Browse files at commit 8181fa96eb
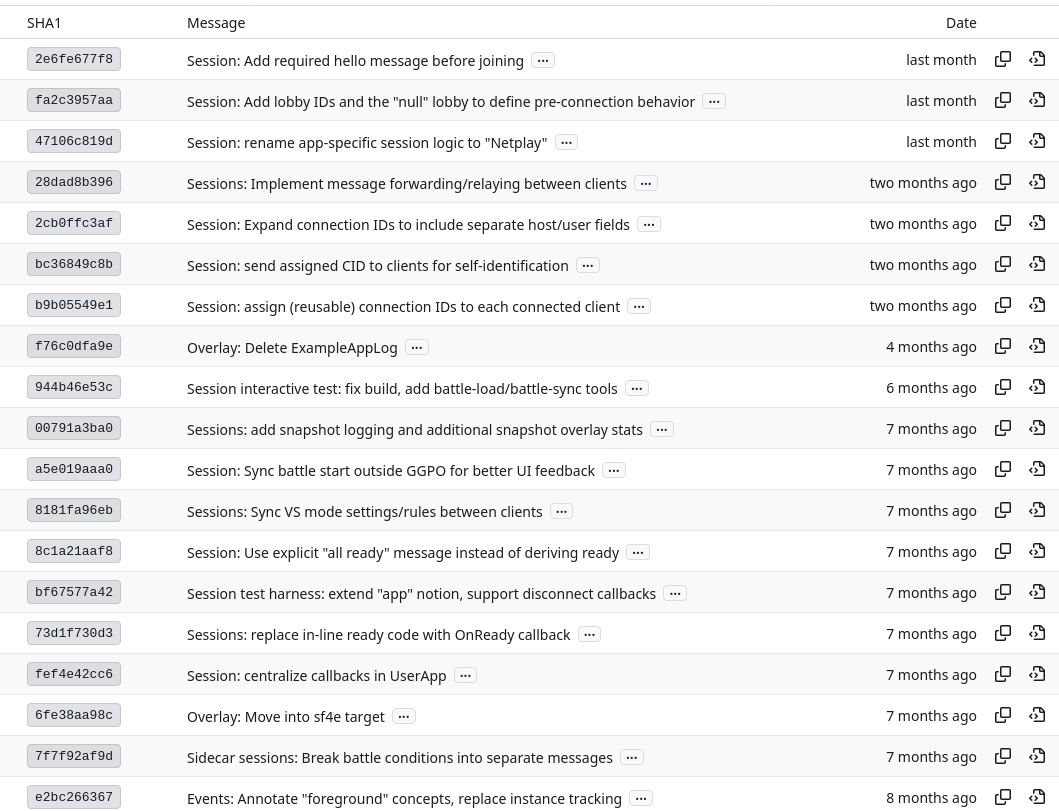 pos(1037,510)
